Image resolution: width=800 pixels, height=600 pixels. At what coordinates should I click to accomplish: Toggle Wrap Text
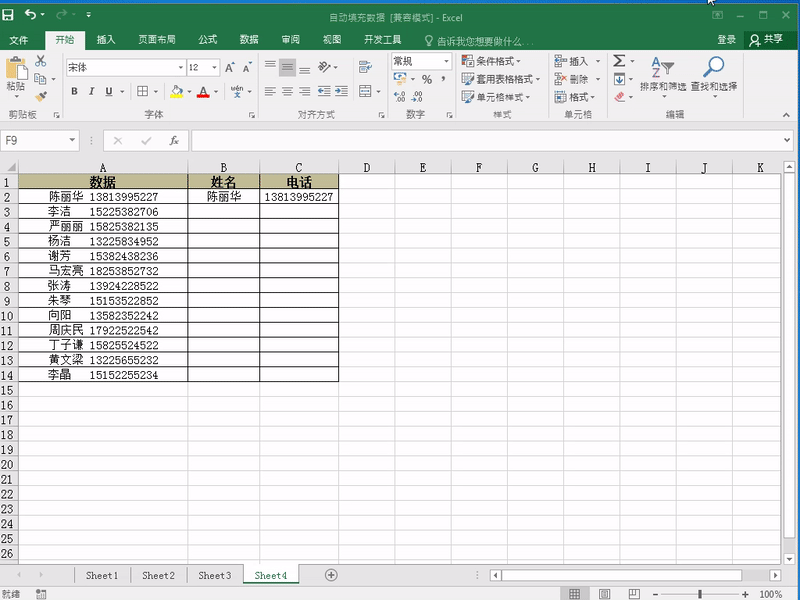click(365, 67)
